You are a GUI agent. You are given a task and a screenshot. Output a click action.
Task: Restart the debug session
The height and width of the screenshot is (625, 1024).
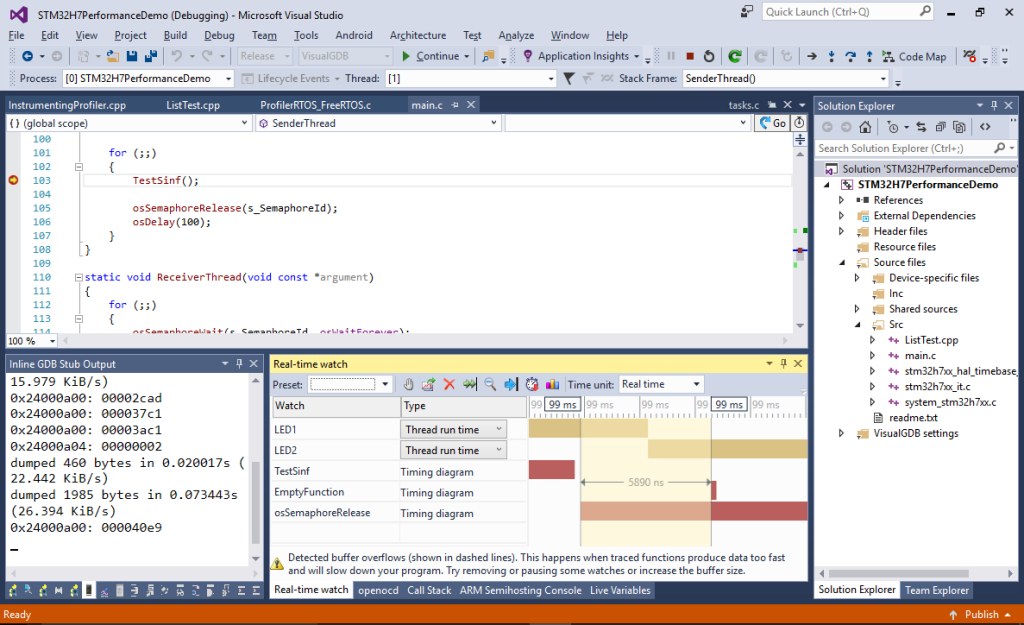709,56
